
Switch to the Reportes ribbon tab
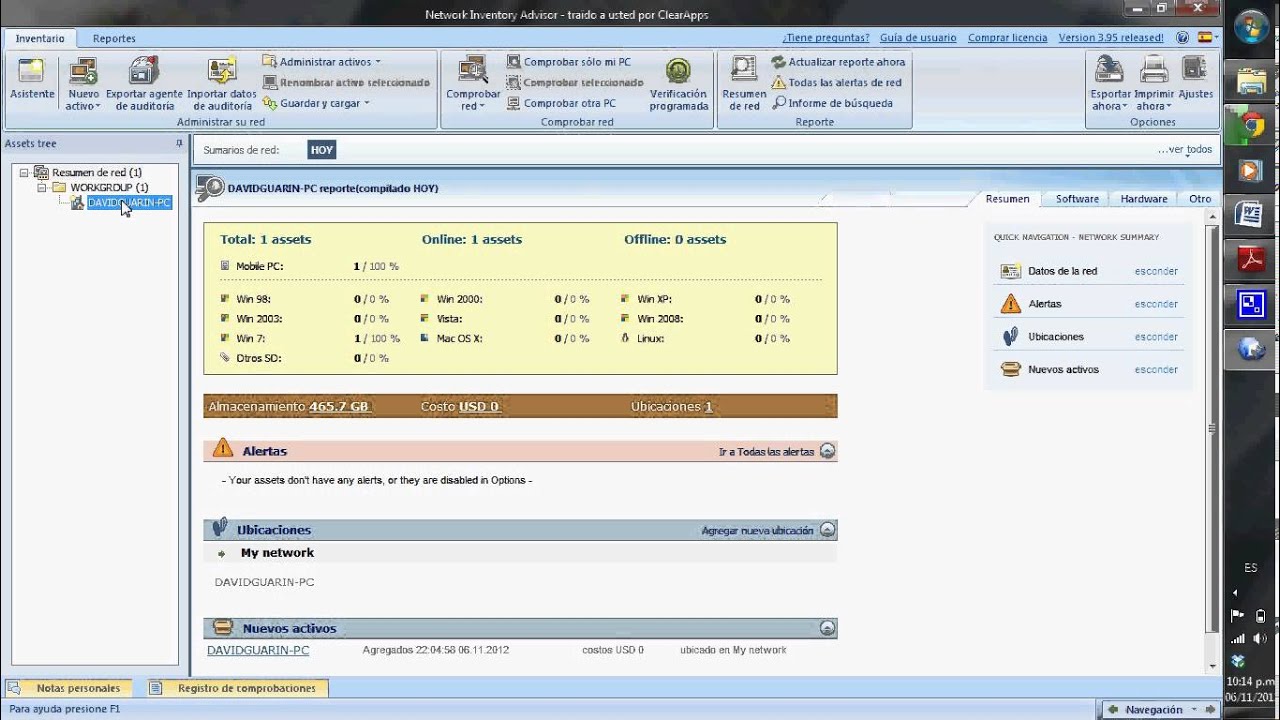(114, 38)
